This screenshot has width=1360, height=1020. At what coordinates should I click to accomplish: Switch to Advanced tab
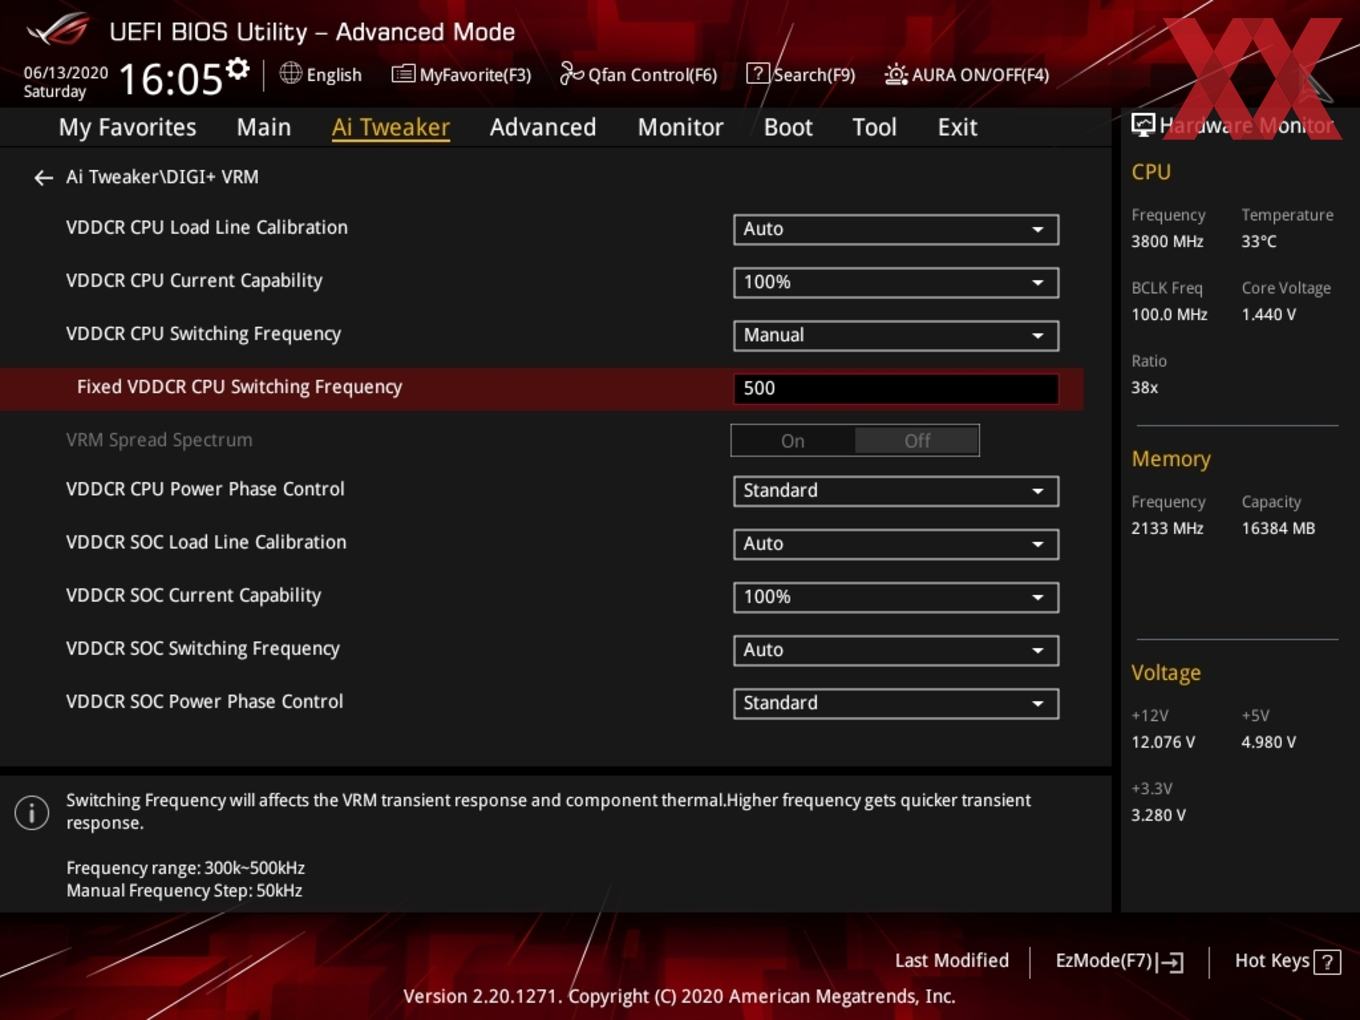pyautogui.click(x=543, y=128)
